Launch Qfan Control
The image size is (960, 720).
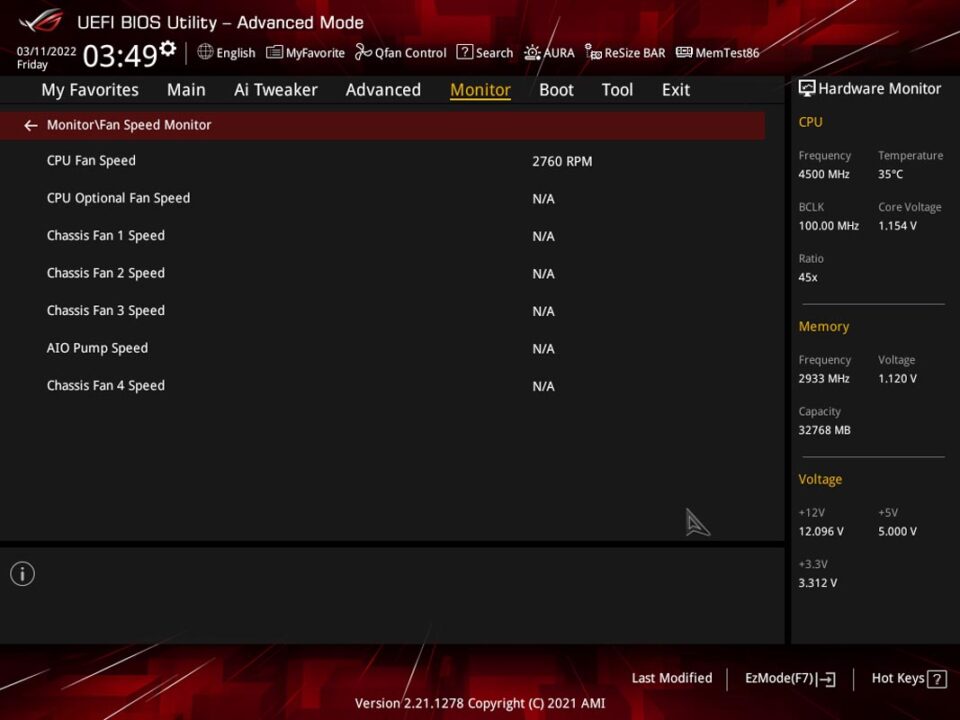click(400, 53)
